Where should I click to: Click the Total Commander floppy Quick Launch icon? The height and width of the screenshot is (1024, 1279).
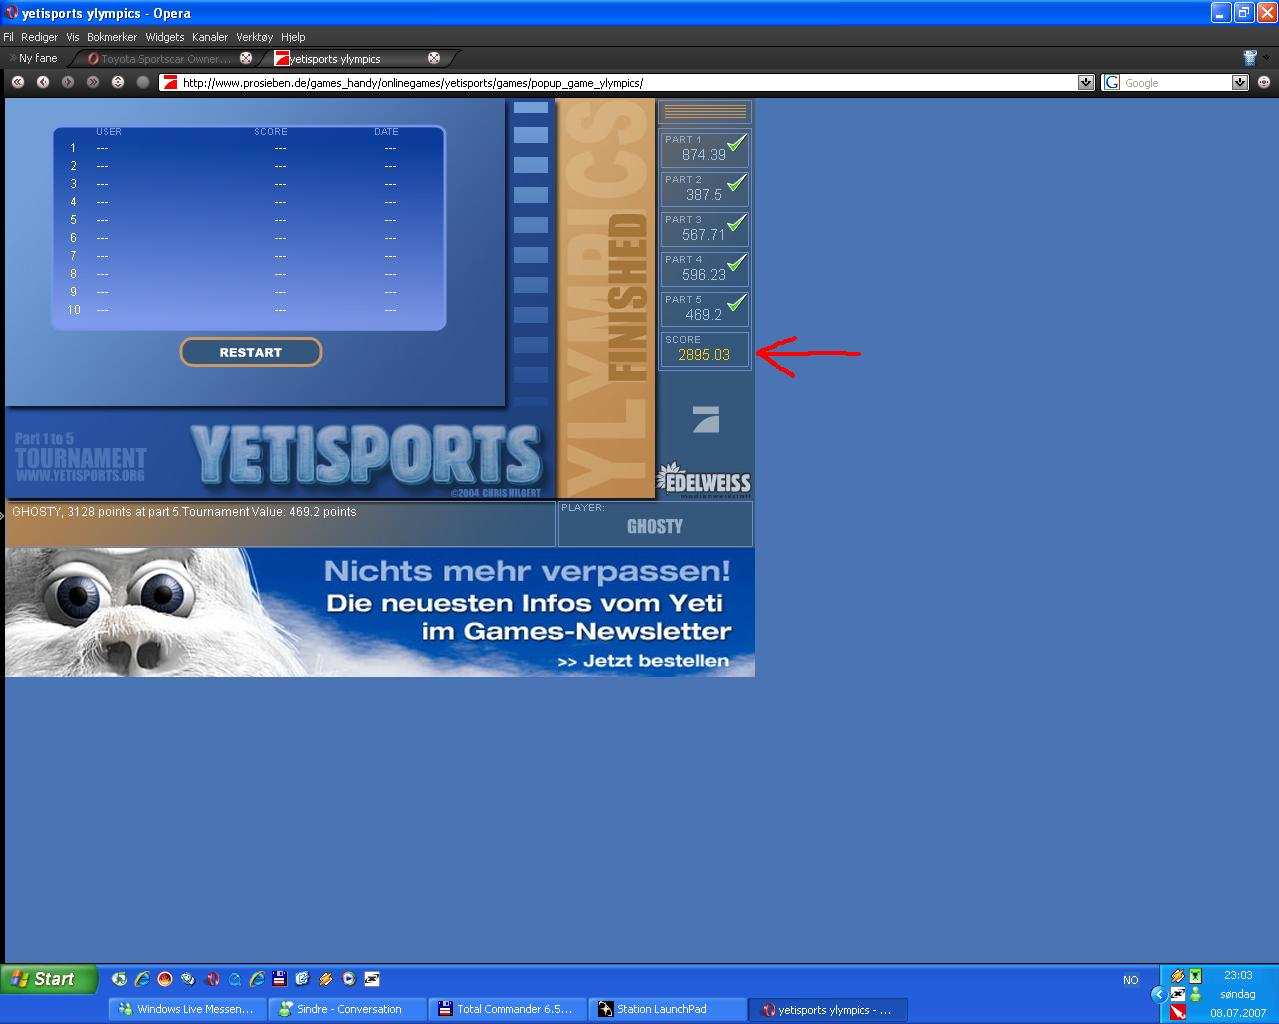pos(280,979)
